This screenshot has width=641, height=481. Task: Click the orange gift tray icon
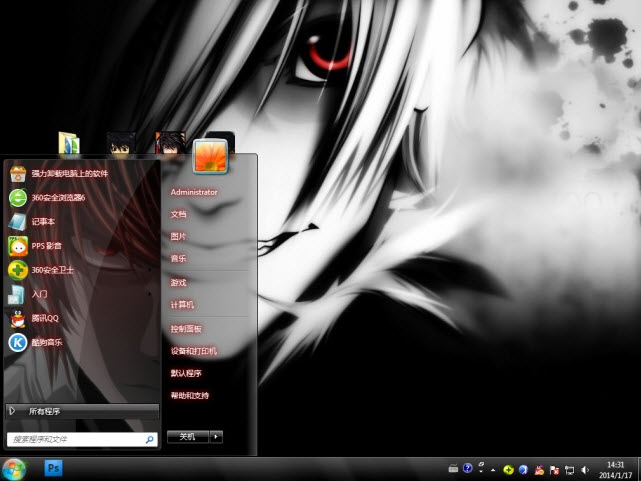click(539, 470)
